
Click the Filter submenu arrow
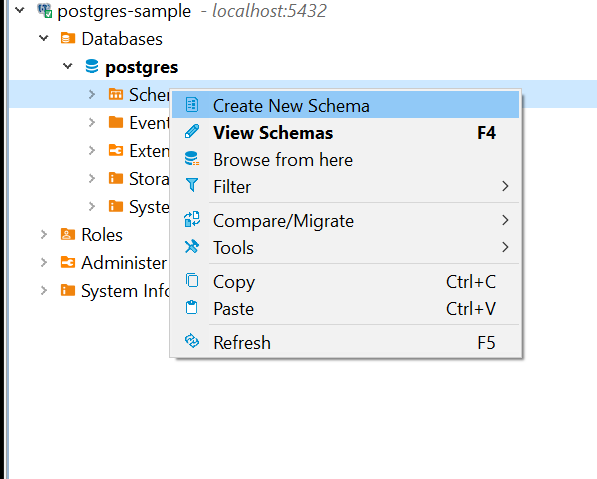(505, 186)
